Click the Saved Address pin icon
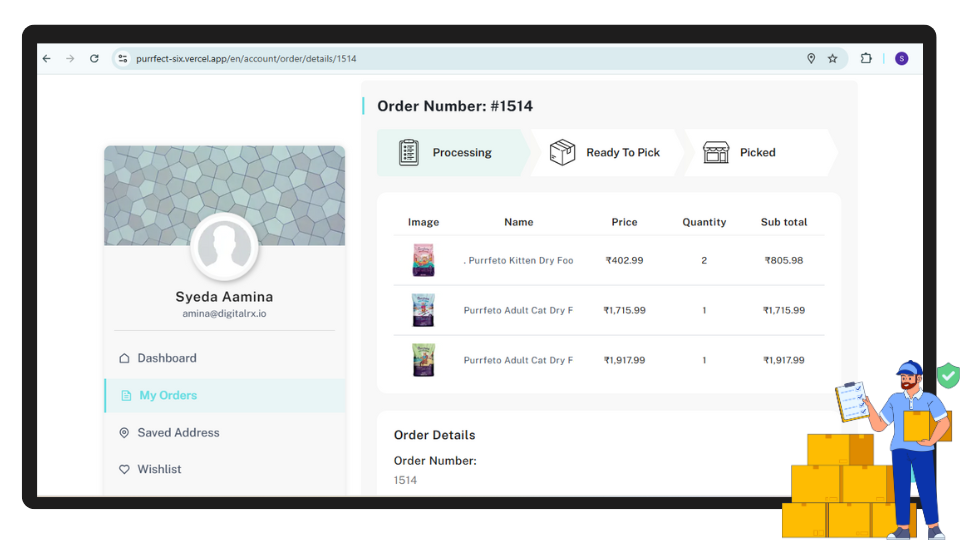The width and height of the screenshot is (960, 540). (124, 433)
